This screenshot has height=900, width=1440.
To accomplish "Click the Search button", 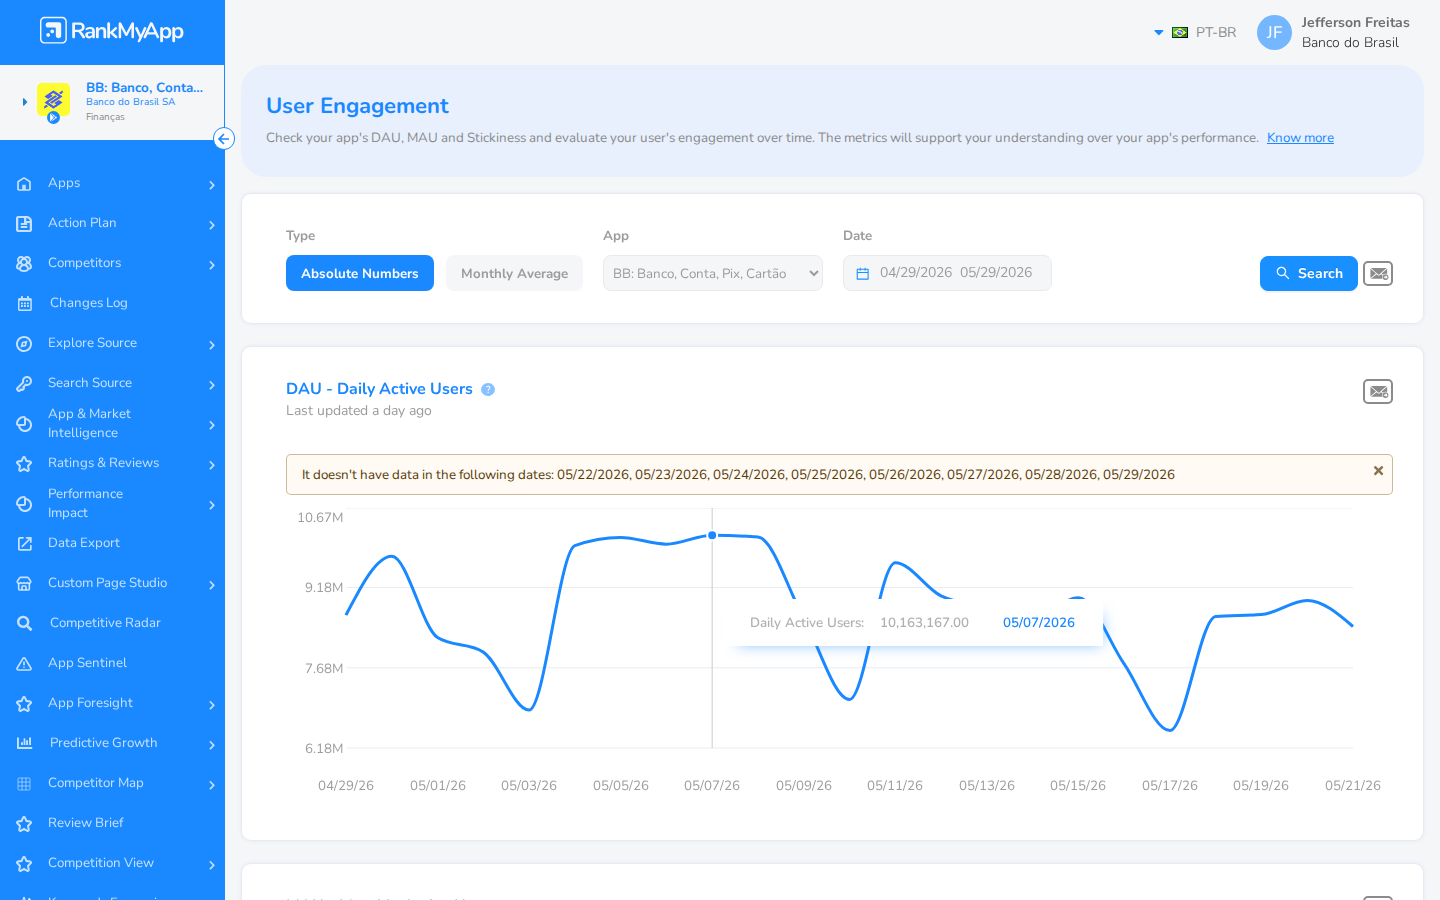I will coord(1308,273).
